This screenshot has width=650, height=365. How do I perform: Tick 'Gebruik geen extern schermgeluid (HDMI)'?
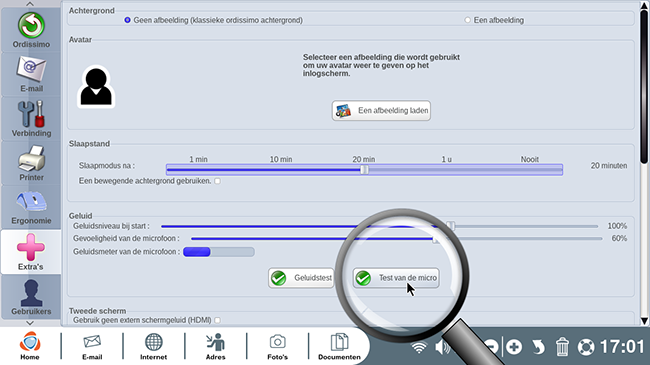[217, 320]
